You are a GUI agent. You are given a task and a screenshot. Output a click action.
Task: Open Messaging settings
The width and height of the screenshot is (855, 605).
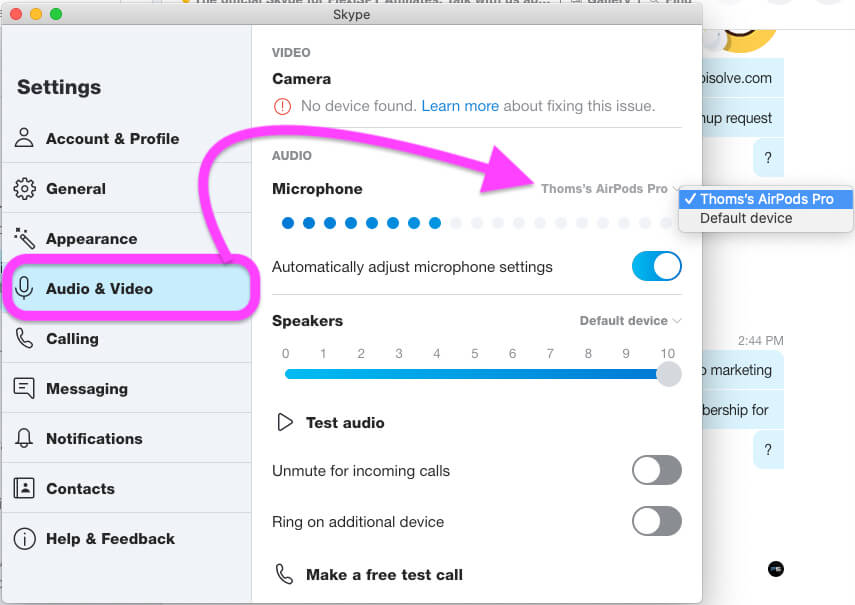pyautogui.click(x=127, y=389)
